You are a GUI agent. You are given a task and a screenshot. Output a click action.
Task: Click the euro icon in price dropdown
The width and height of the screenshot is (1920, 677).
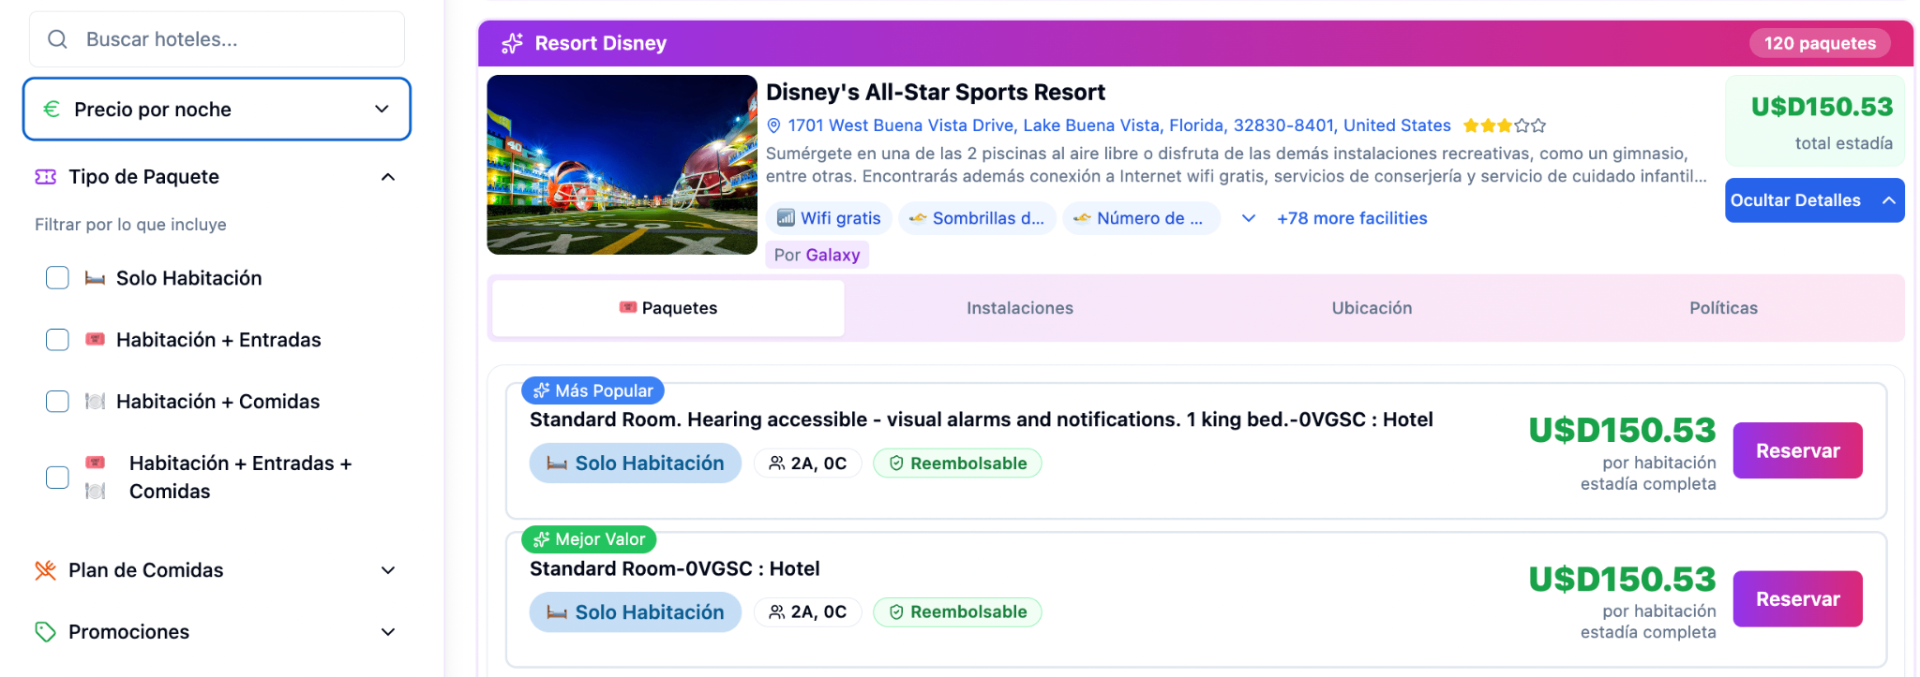[52, 109]
